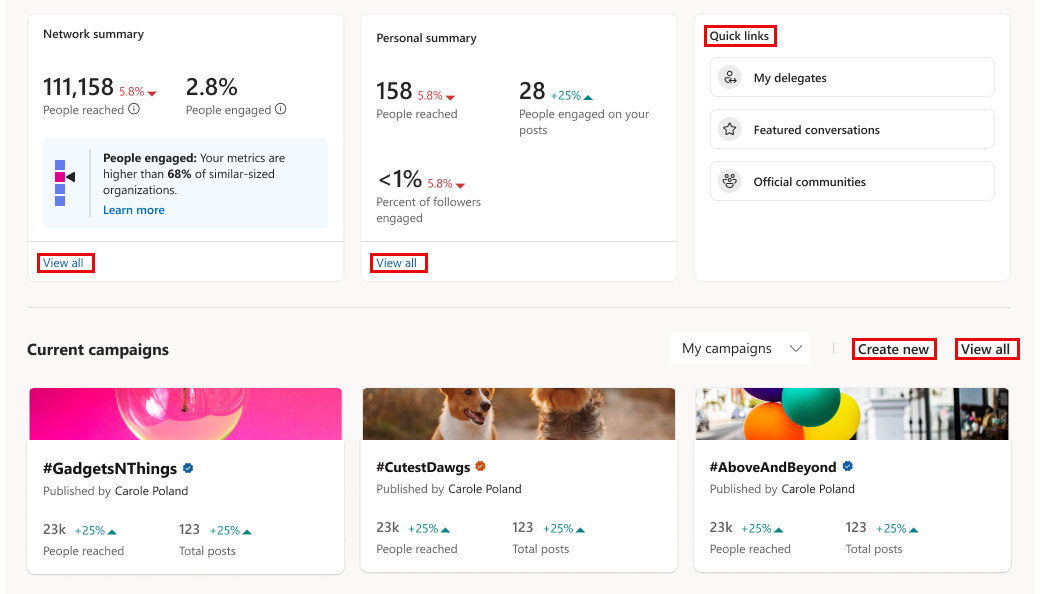The height and width of the screenshot is (594, 1040).
Task: Click the info icon beside network People reached
Action: click(134, 109)
